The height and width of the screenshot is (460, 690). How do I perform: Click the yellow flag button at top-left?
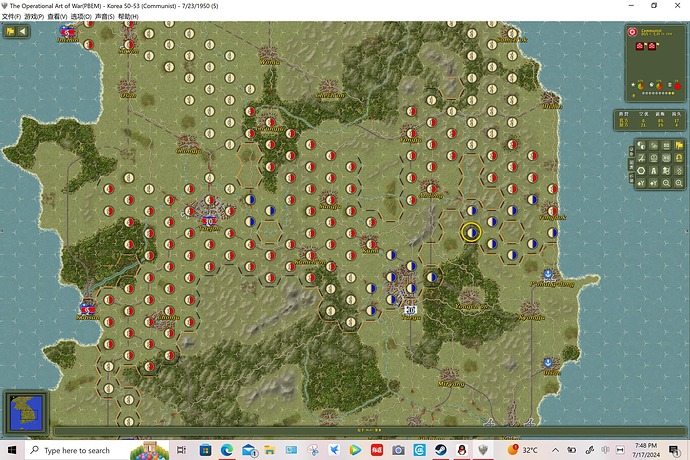click(x=10, y=31)
